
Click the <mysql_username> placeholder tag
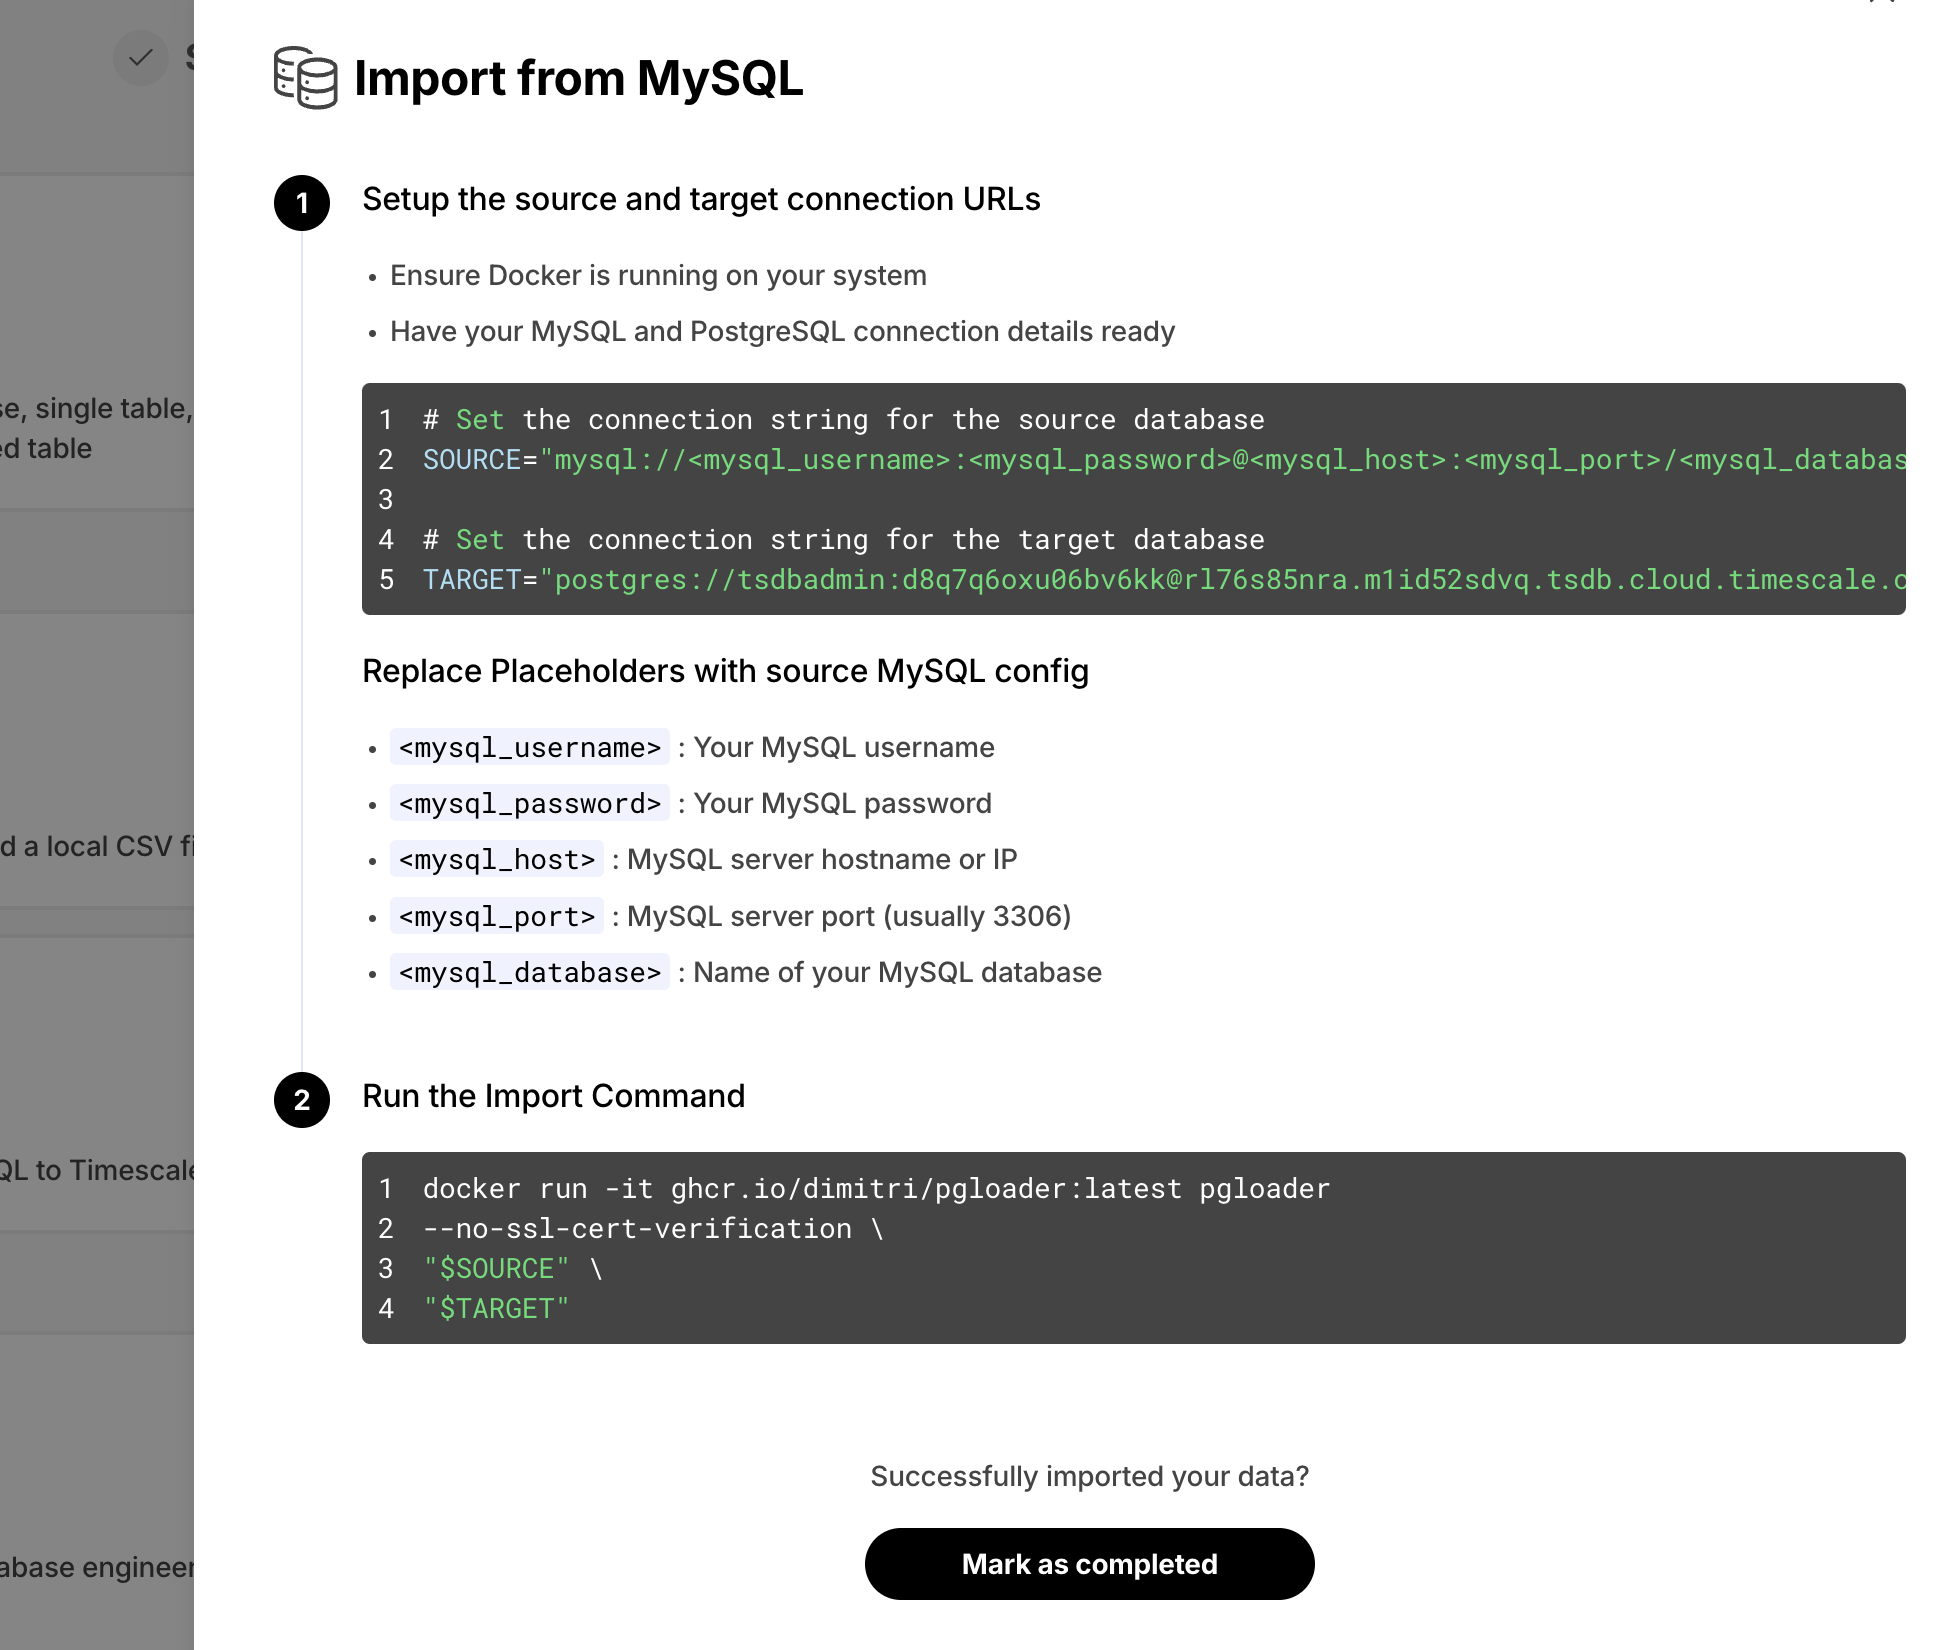tap(529, 748)
